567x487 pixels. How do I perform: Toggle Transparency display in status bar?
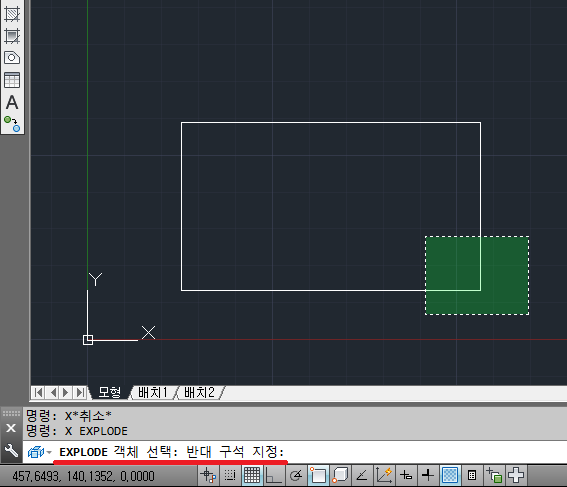pos(450,475)
